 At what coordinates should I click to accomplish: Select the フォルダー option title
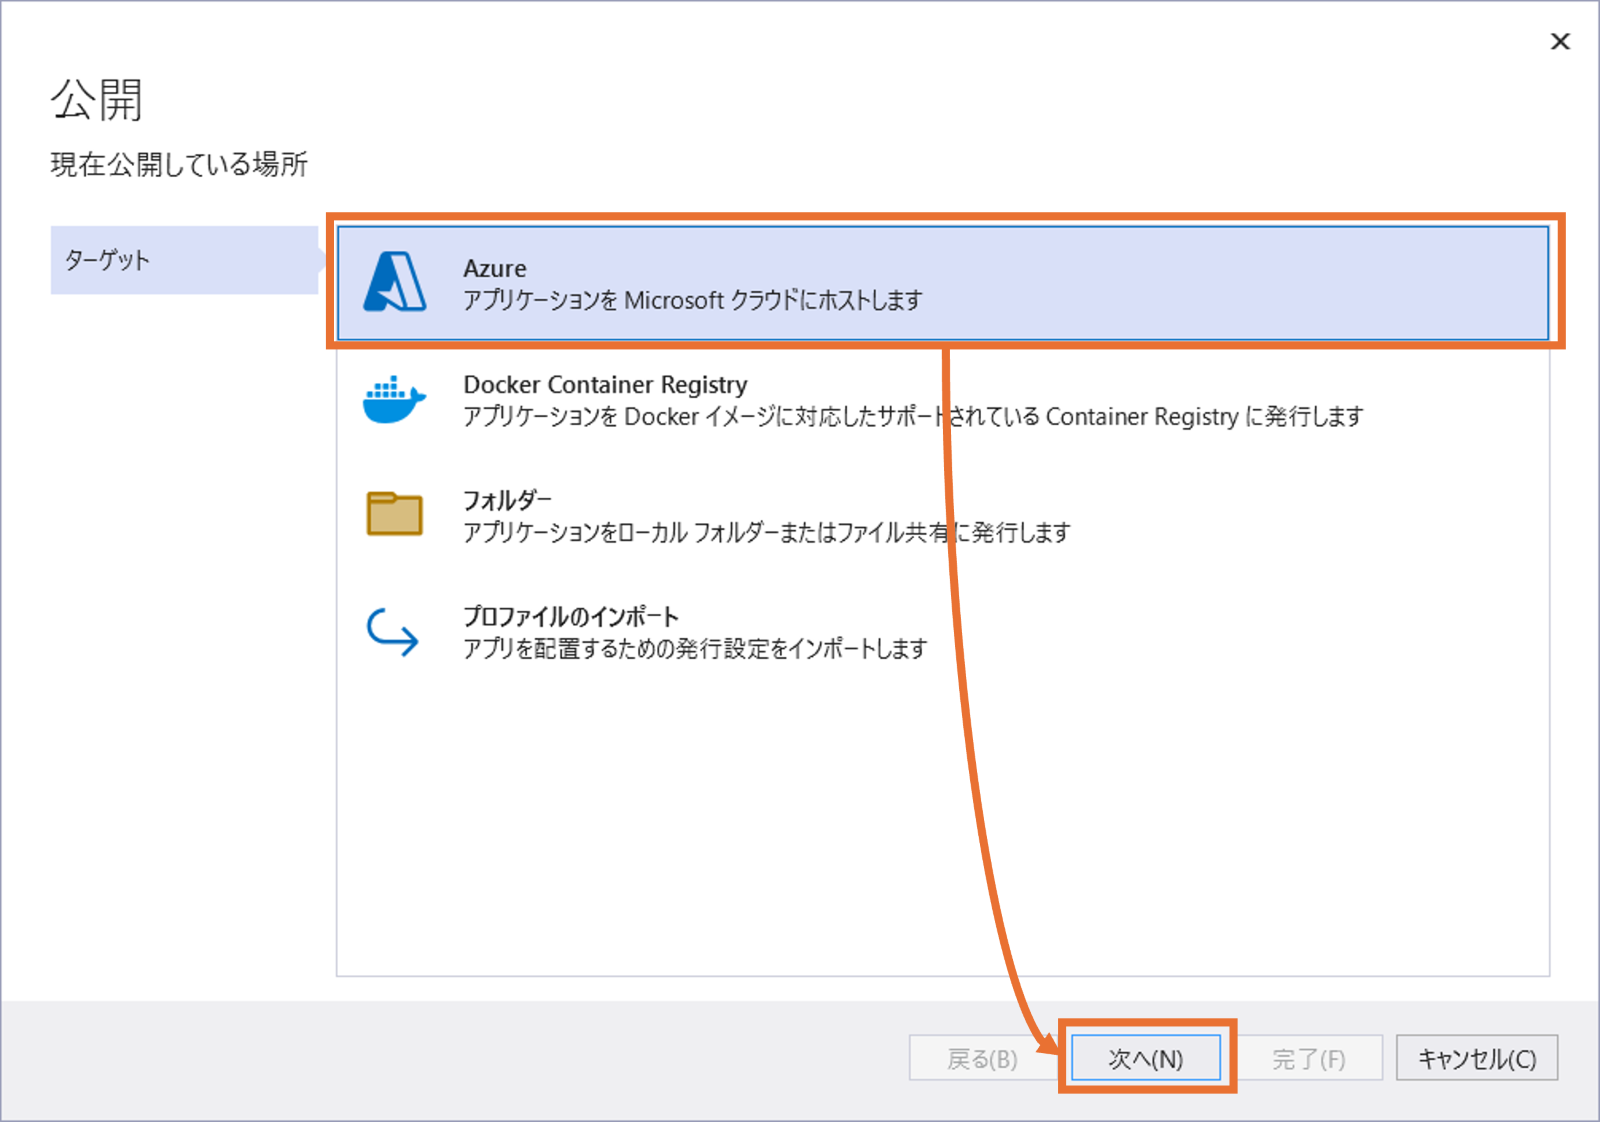click(508, 500)
